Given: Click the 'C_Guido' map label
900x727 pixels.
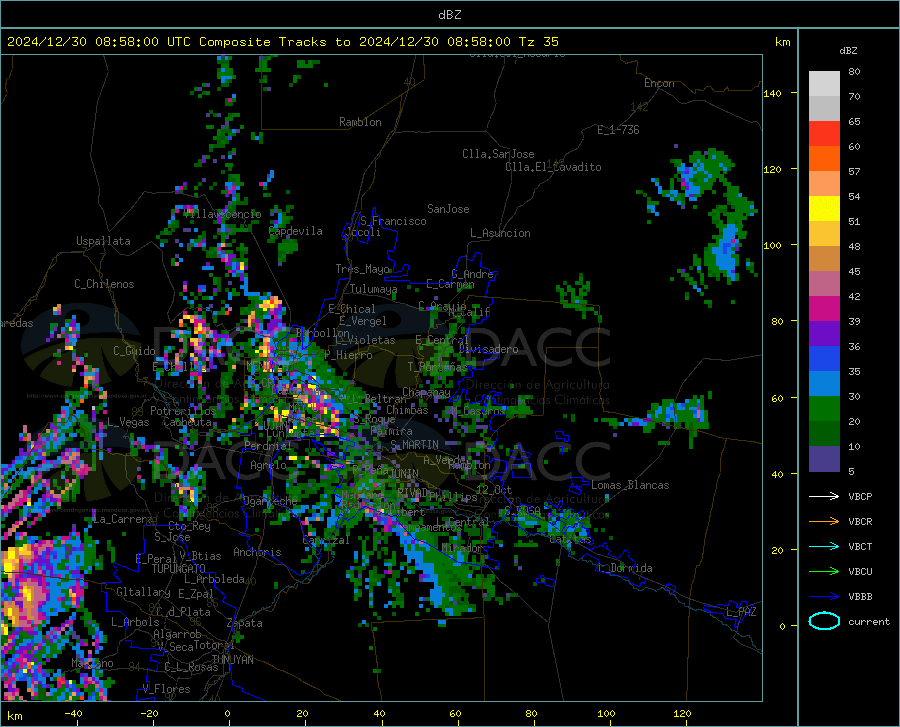Looking at the screenshot, I should click(134, 351).
